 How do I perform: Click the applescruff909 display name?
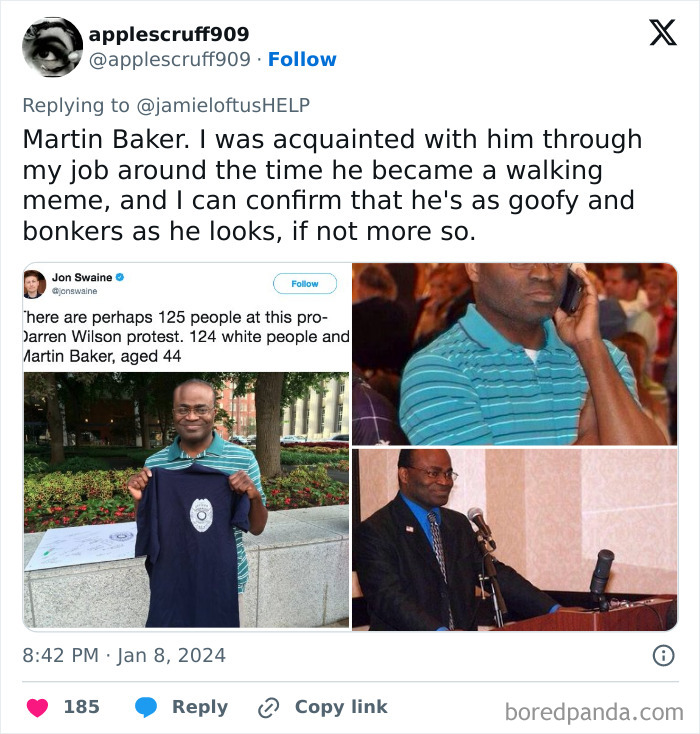(x=169, y=34)
